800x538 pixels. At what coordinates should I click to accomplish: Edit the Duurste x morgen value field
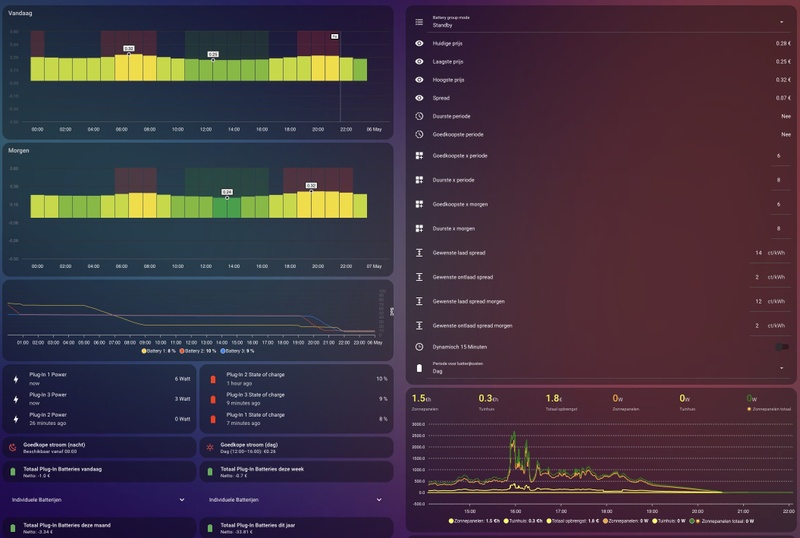point(779,228)
